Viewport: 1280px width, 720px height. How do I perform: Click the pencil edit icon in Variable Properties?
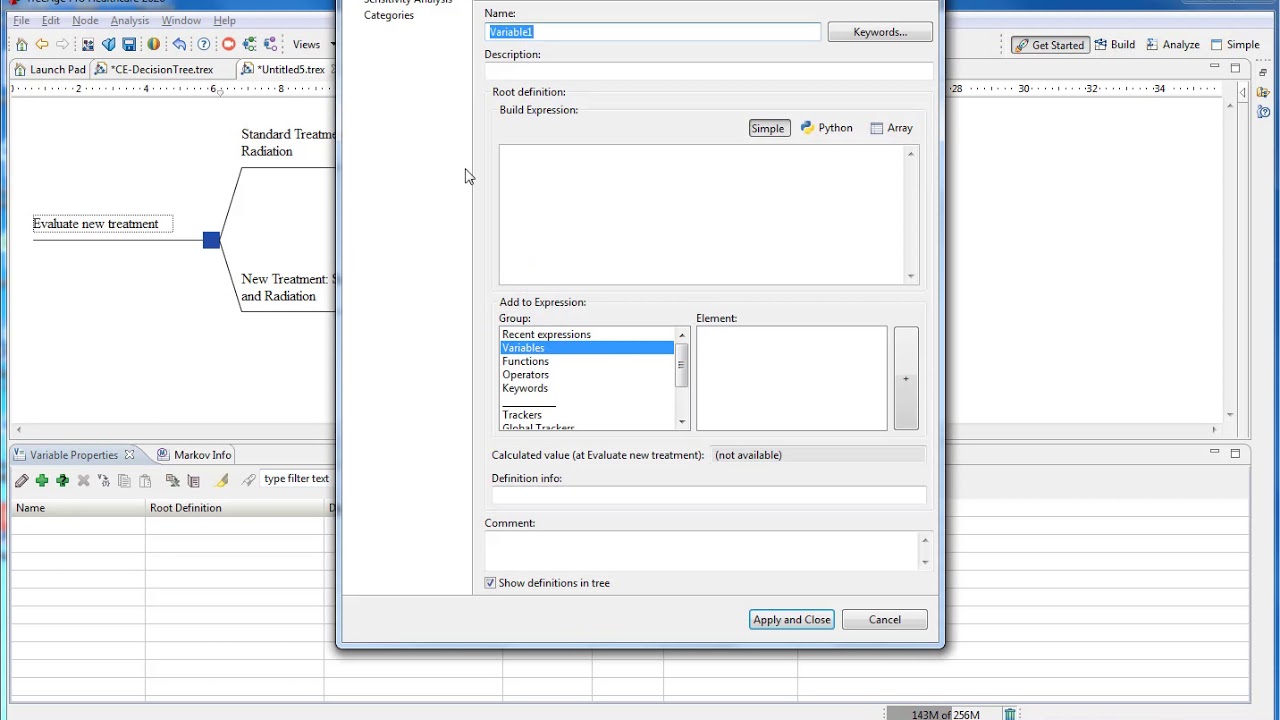point(21,481)
